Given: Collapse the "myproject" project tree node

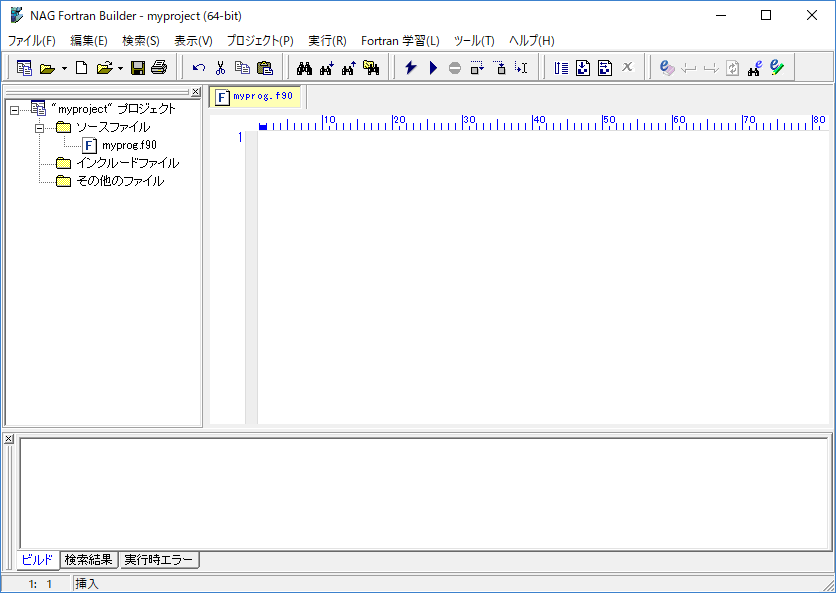Looking at the screenshot, I should coord(14,110).
